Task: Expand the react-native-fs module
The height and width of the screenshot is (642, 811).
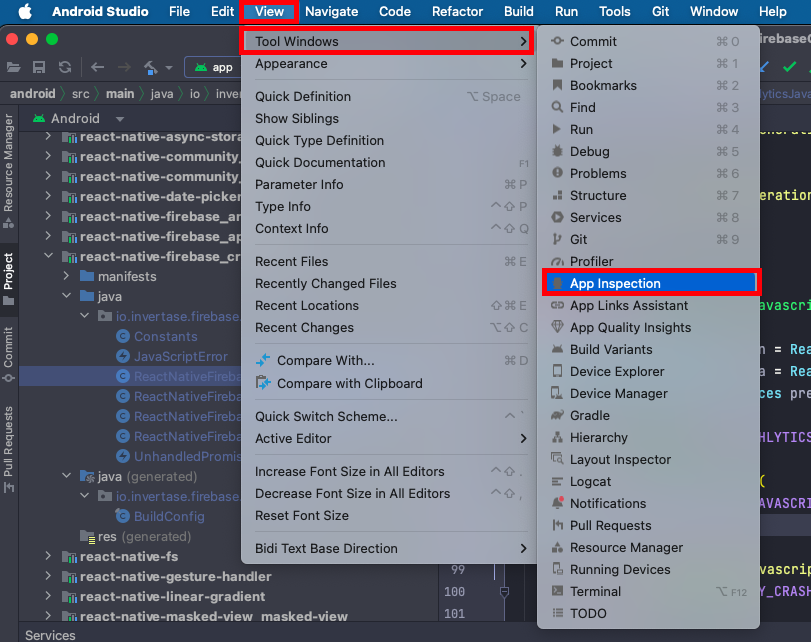Action: pos(48,556)
